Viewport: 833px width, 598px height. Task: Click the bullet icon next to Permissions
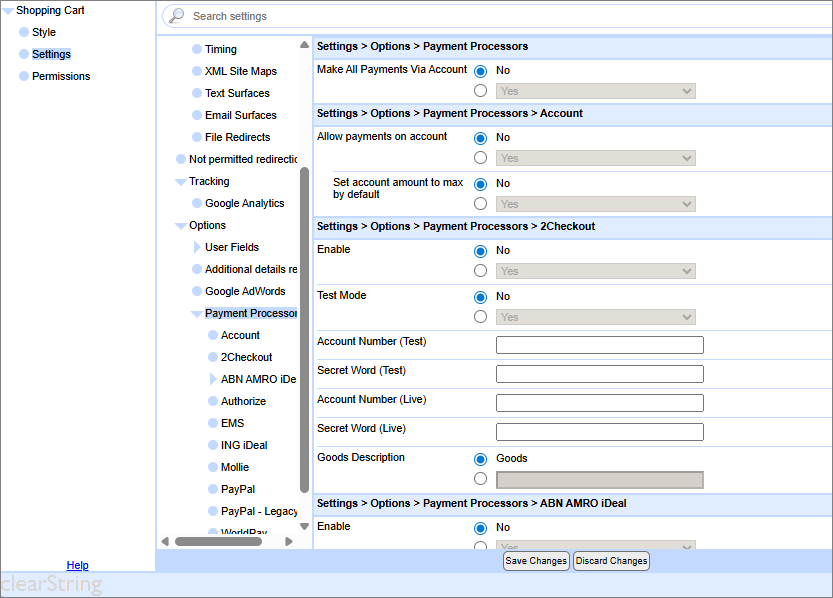[24, 76]
